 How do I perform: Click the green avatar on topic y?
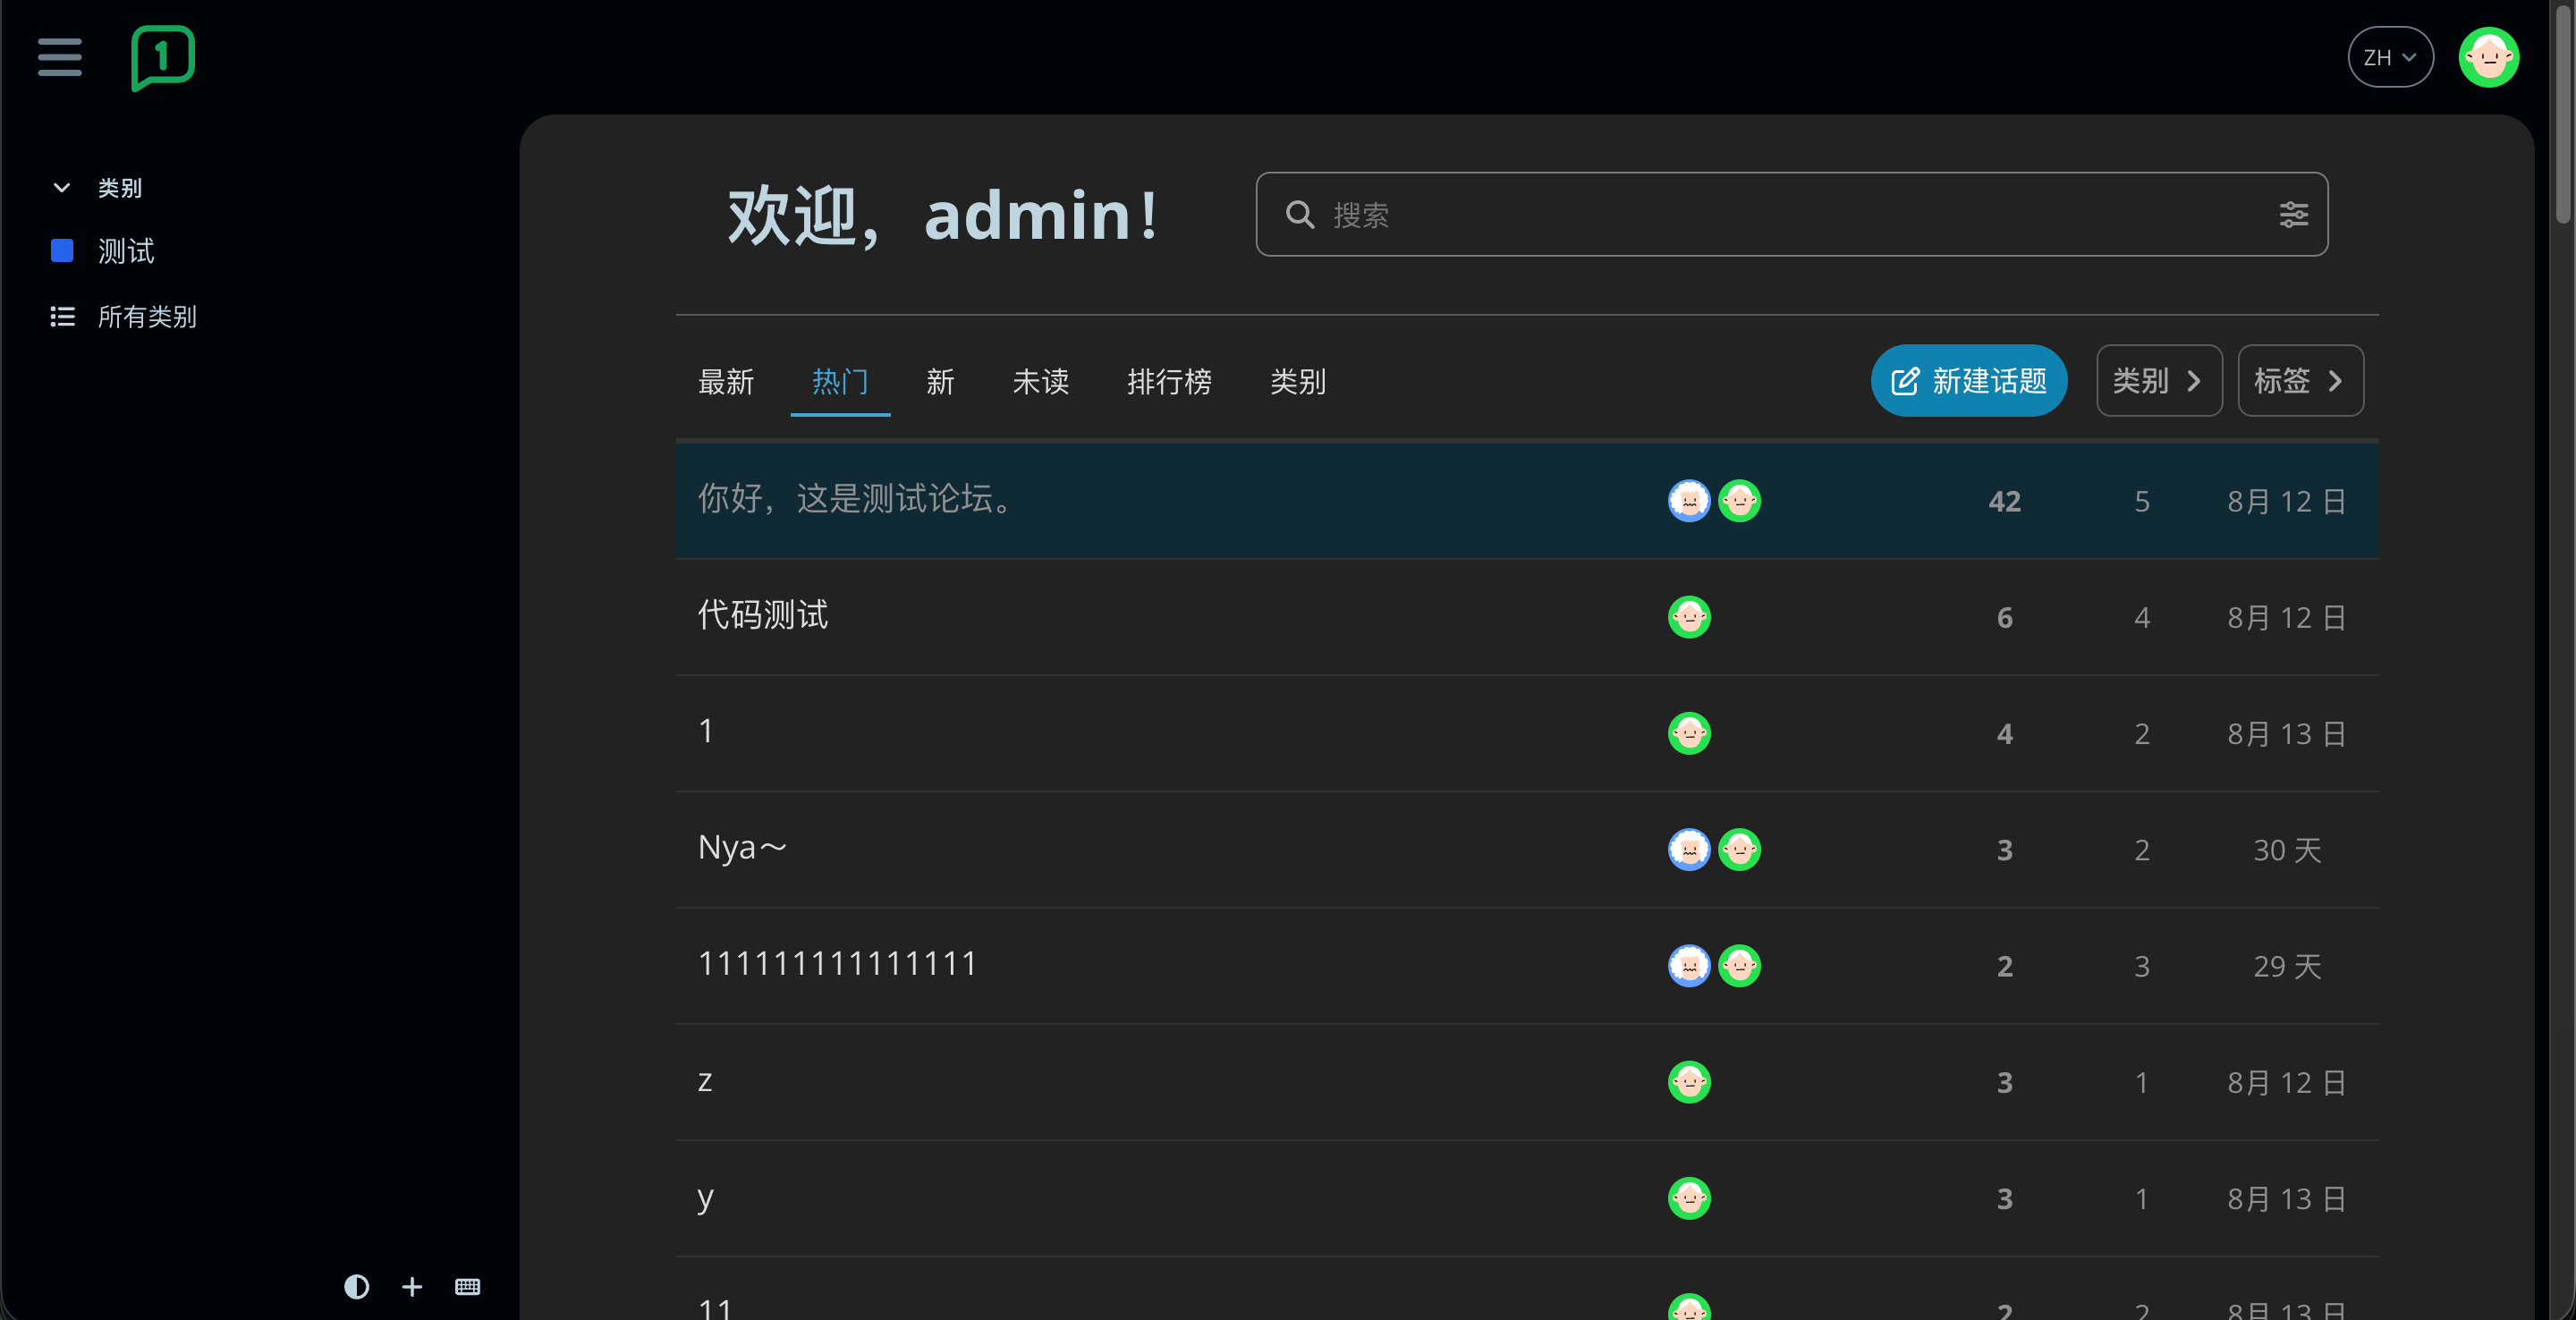click(1689, 1198)
